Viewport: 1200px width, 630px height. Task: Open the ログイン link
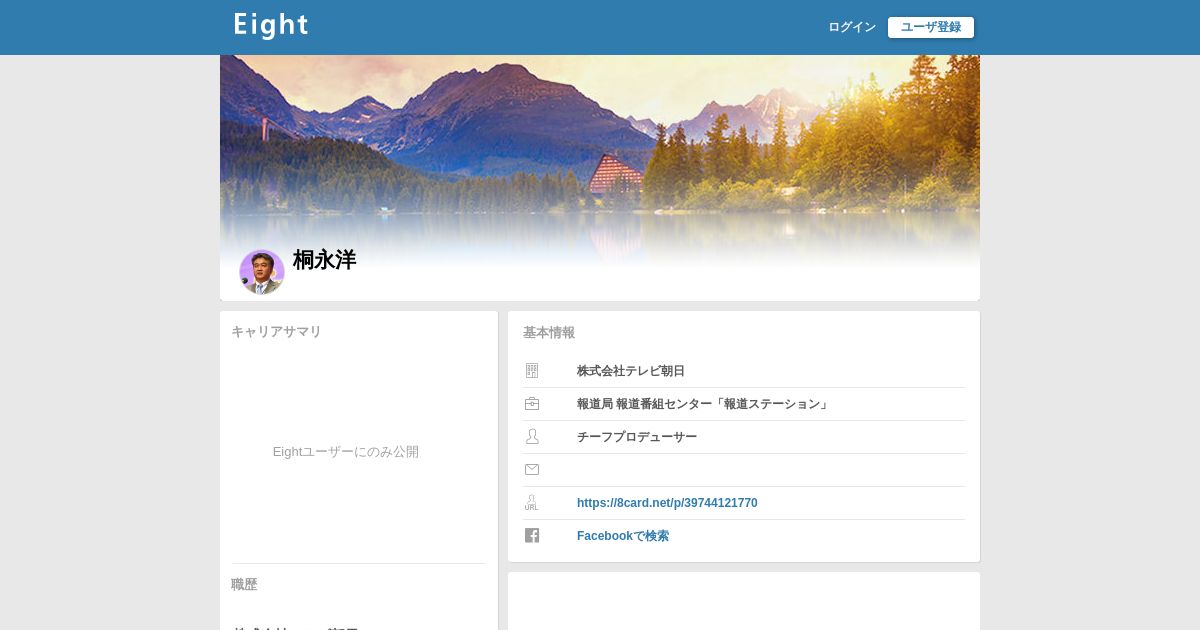click(852, 27)
